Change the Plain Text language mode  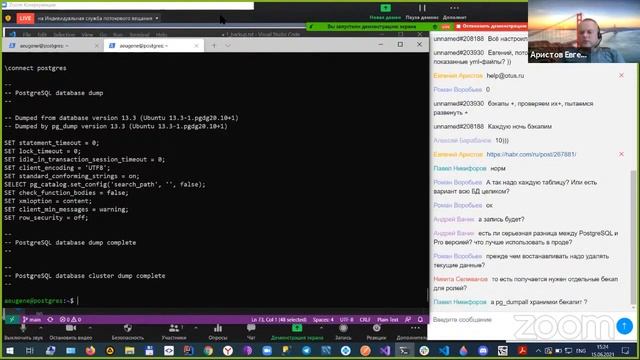pos(387,320)
